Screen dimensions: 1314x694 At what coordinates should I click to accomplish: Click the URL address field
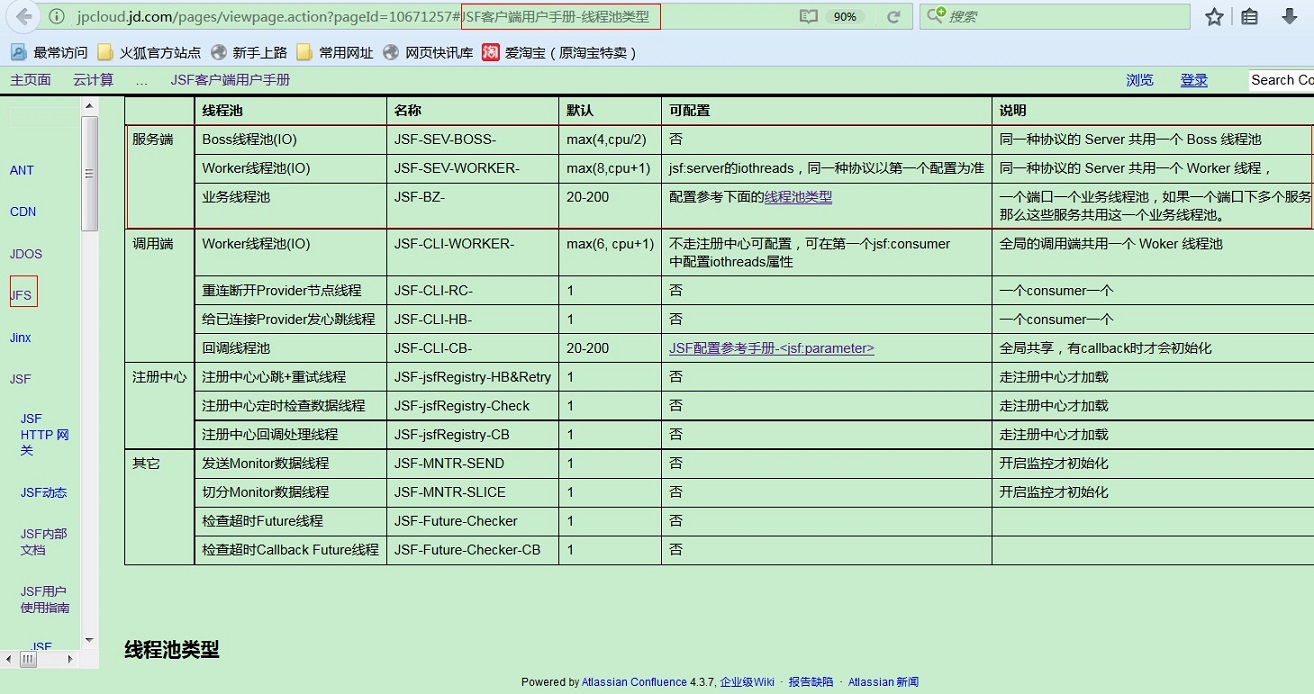tap(430, 17)
